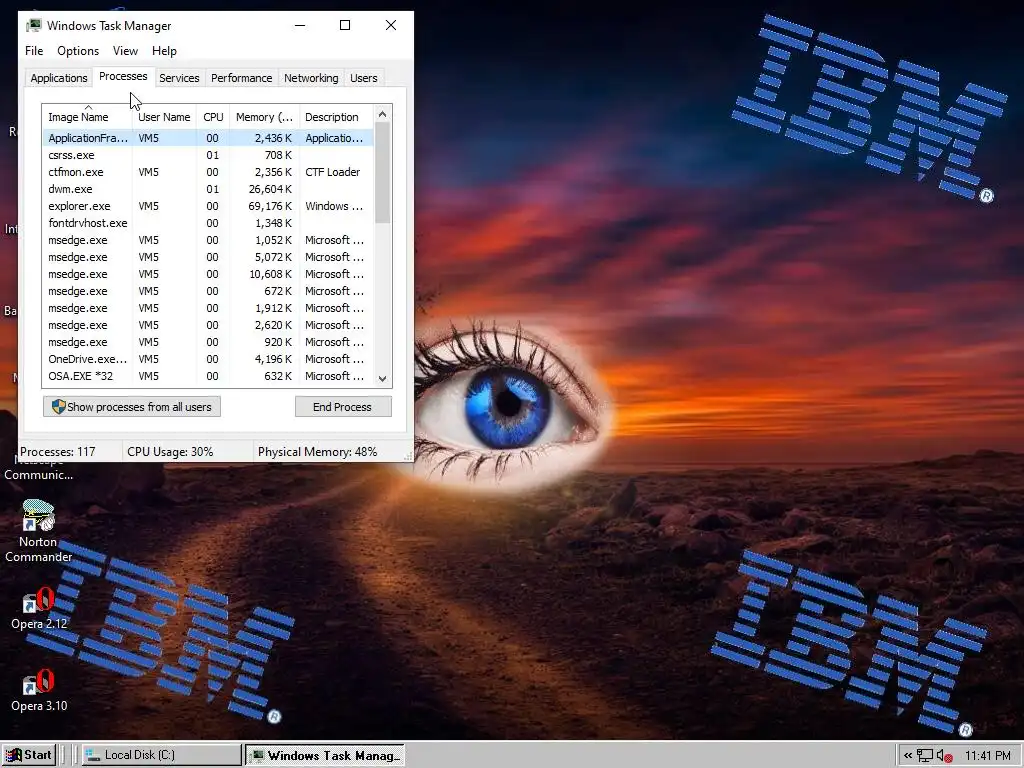Switch to Local Disk (C:) taskbar button
The image size is (1024, 768).
click(162, 755)
